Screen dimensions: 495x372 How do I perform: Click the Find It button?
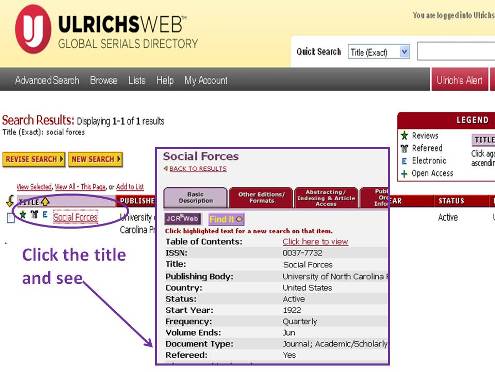coord(226,219)
